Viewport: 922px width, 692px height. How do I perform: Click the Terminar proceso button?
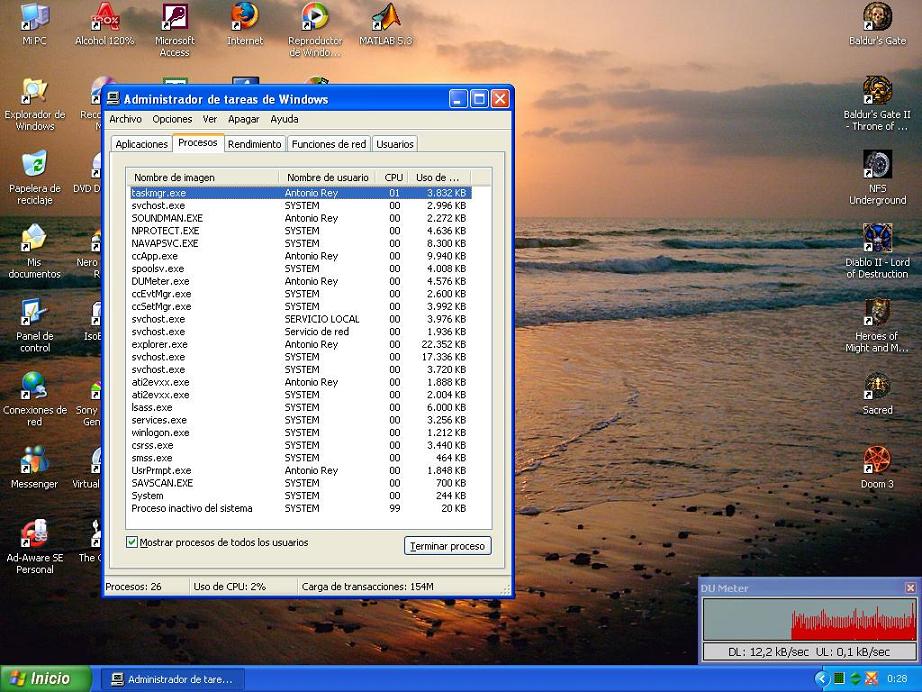(x=447, y=546)
